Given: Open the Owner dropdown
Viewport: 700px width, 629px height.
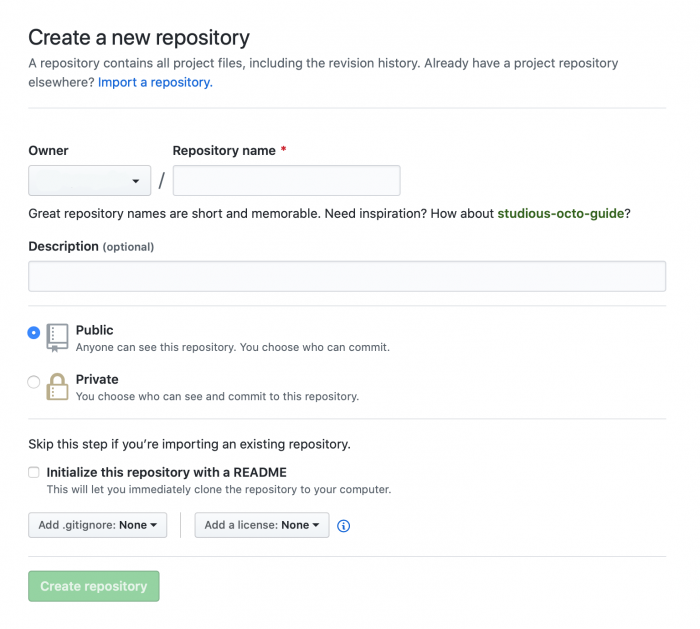Looking at the screenshot, I should [x=90, y=181].
